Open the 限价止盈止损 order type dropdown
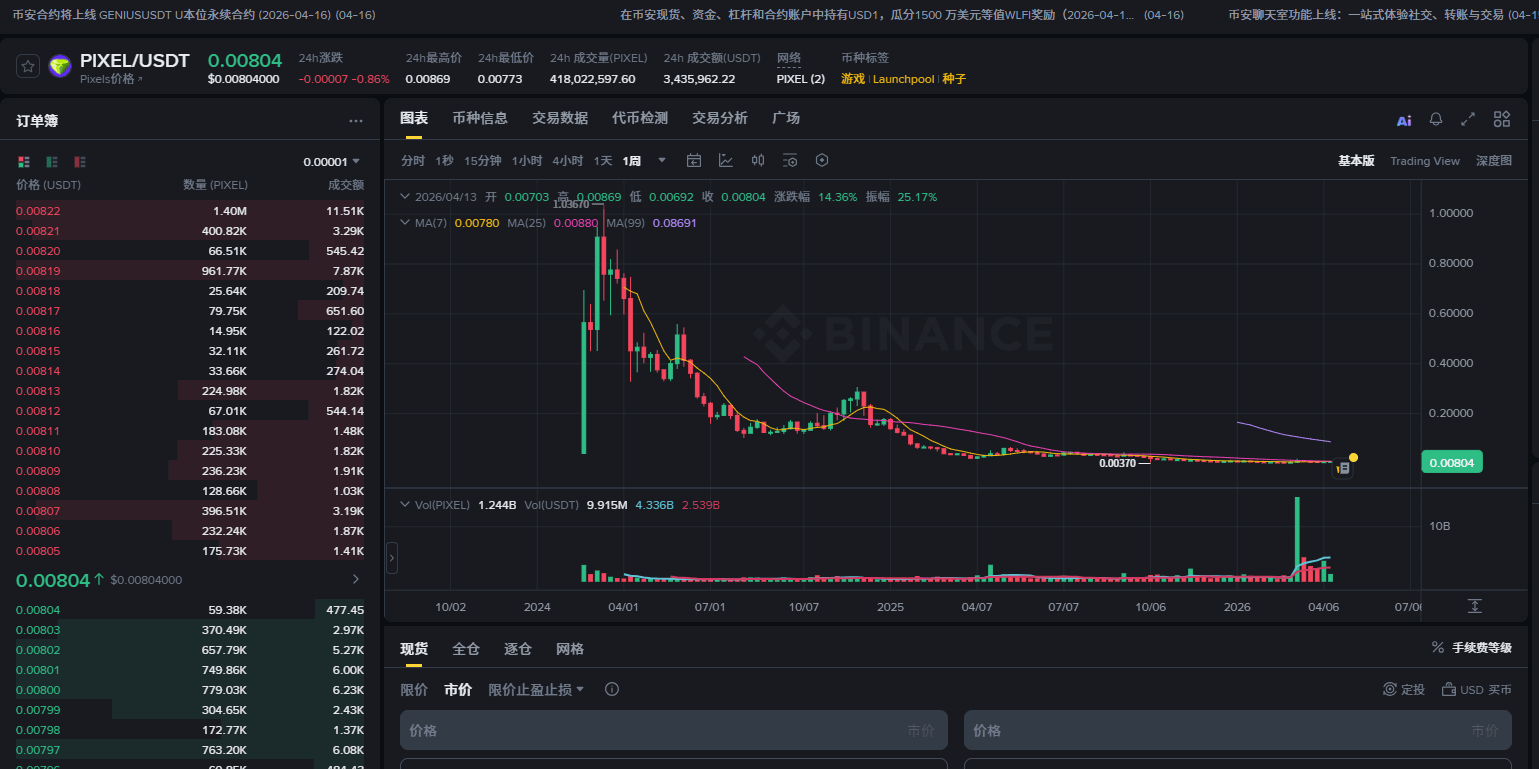This screenshot has width=1539, height=769. point(536,689)
